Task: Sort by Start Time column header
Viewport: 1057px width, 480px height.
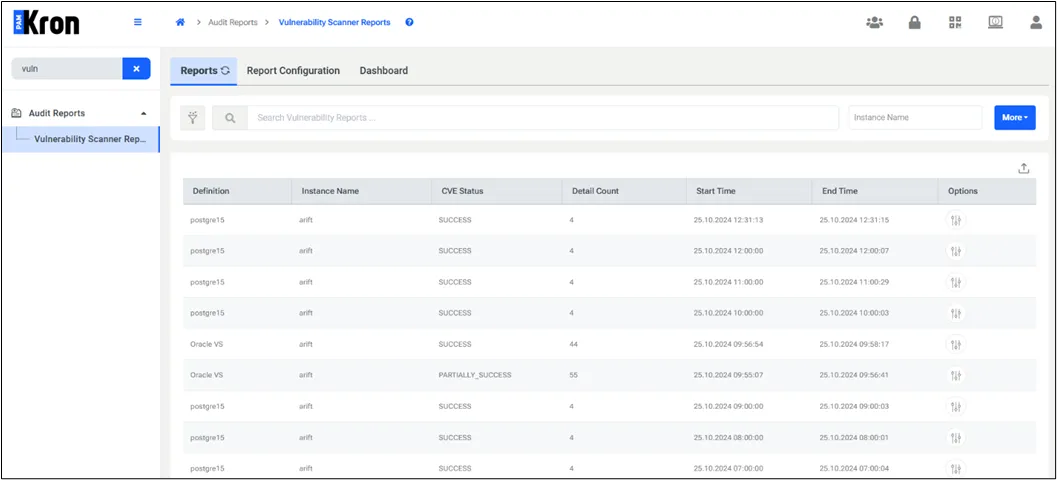Action: pyautogui.click(x=749, y=191)
